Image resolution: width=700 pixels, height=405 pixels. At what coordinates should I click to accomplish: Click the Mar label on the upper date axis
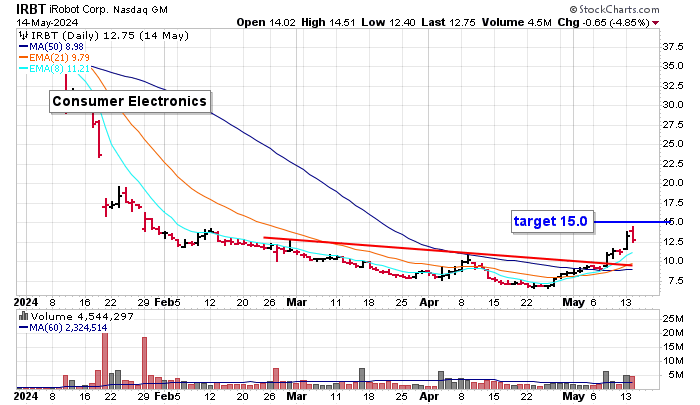[x=296, y=302]
